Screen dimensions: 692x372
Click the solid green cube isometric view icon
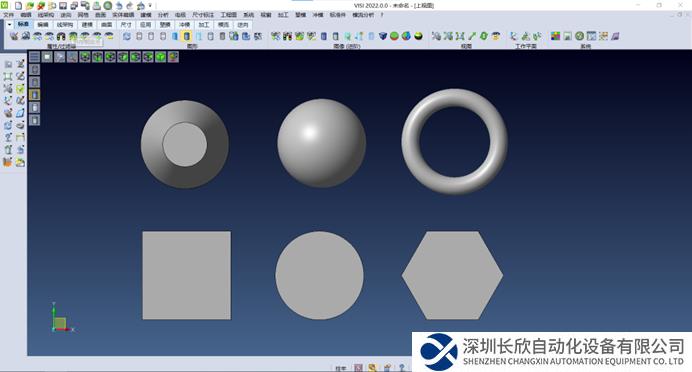click(161, 56)
